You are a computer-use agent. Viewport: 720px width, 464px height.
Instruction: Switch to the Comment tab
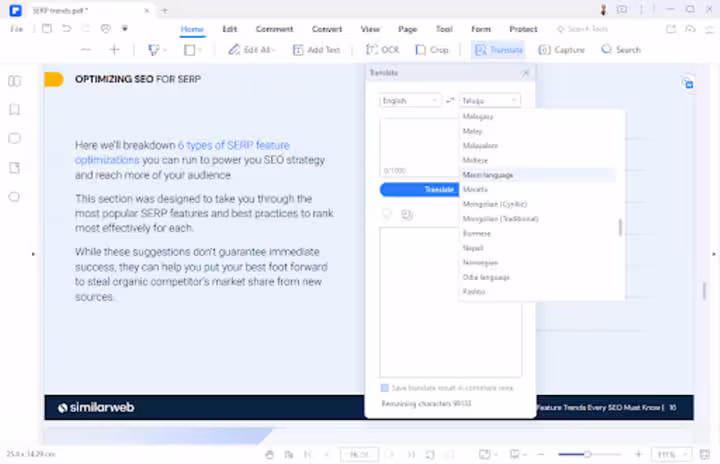point(274,29)
